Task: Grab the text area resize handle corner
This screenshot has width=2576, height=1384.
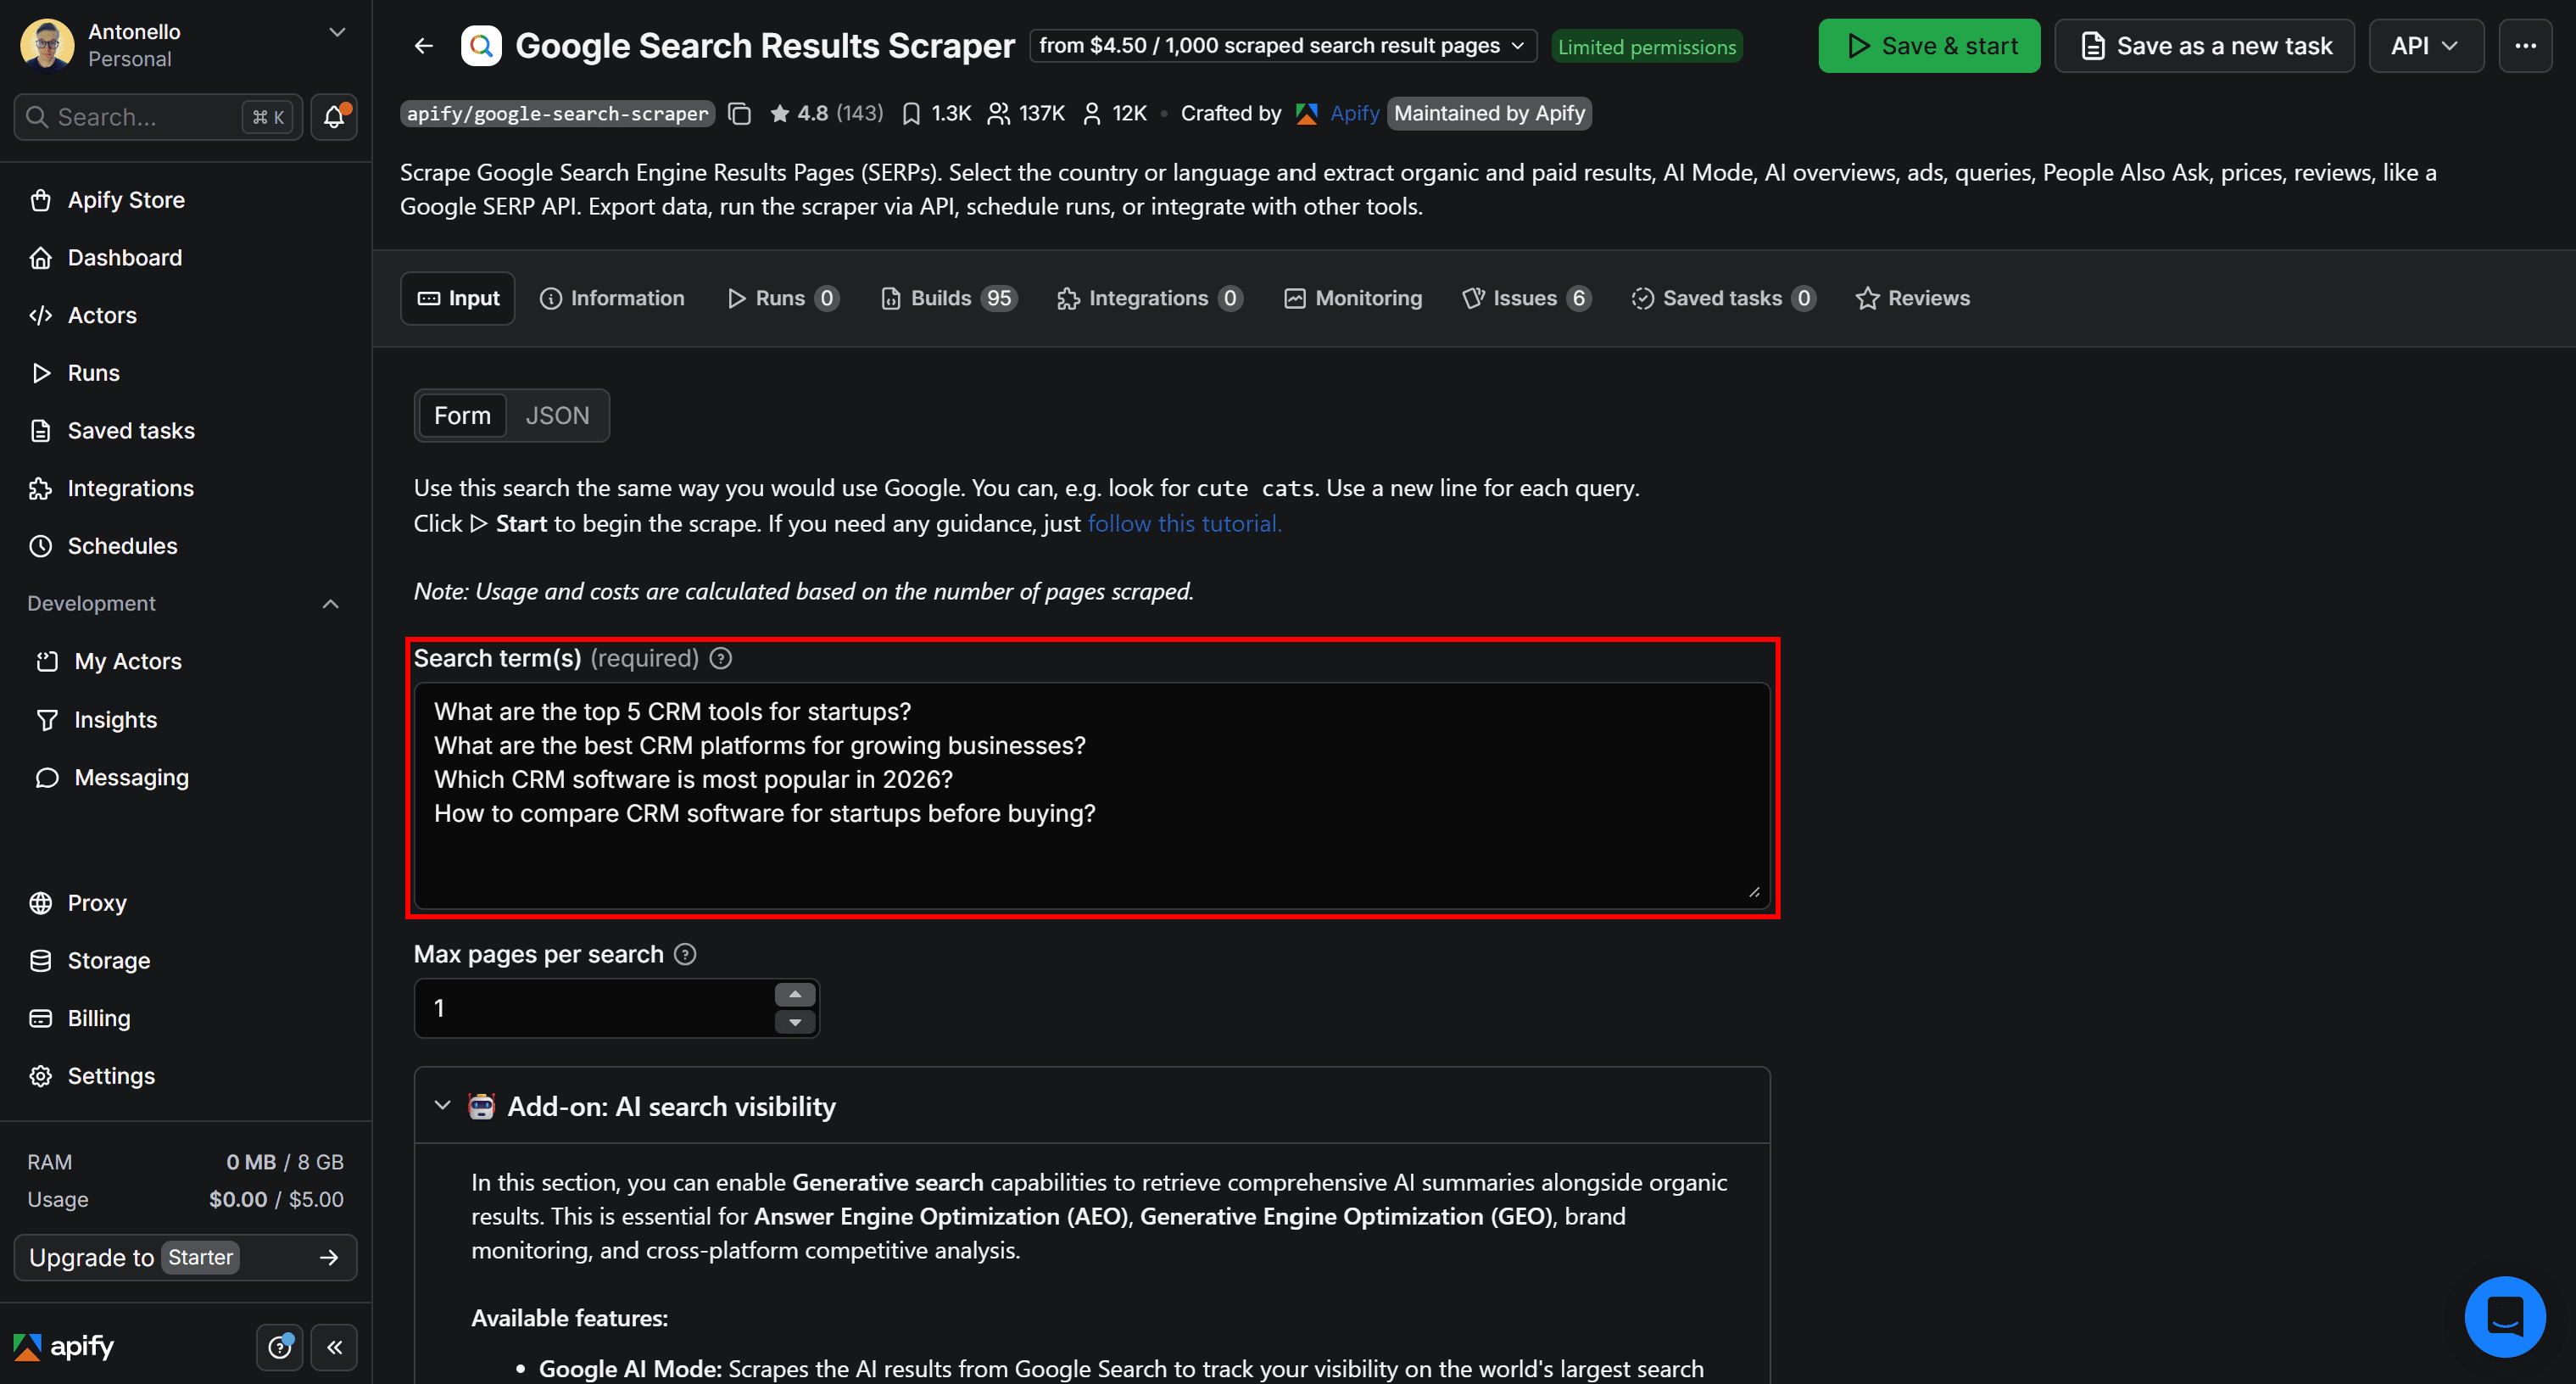Action: [1755, 892]
